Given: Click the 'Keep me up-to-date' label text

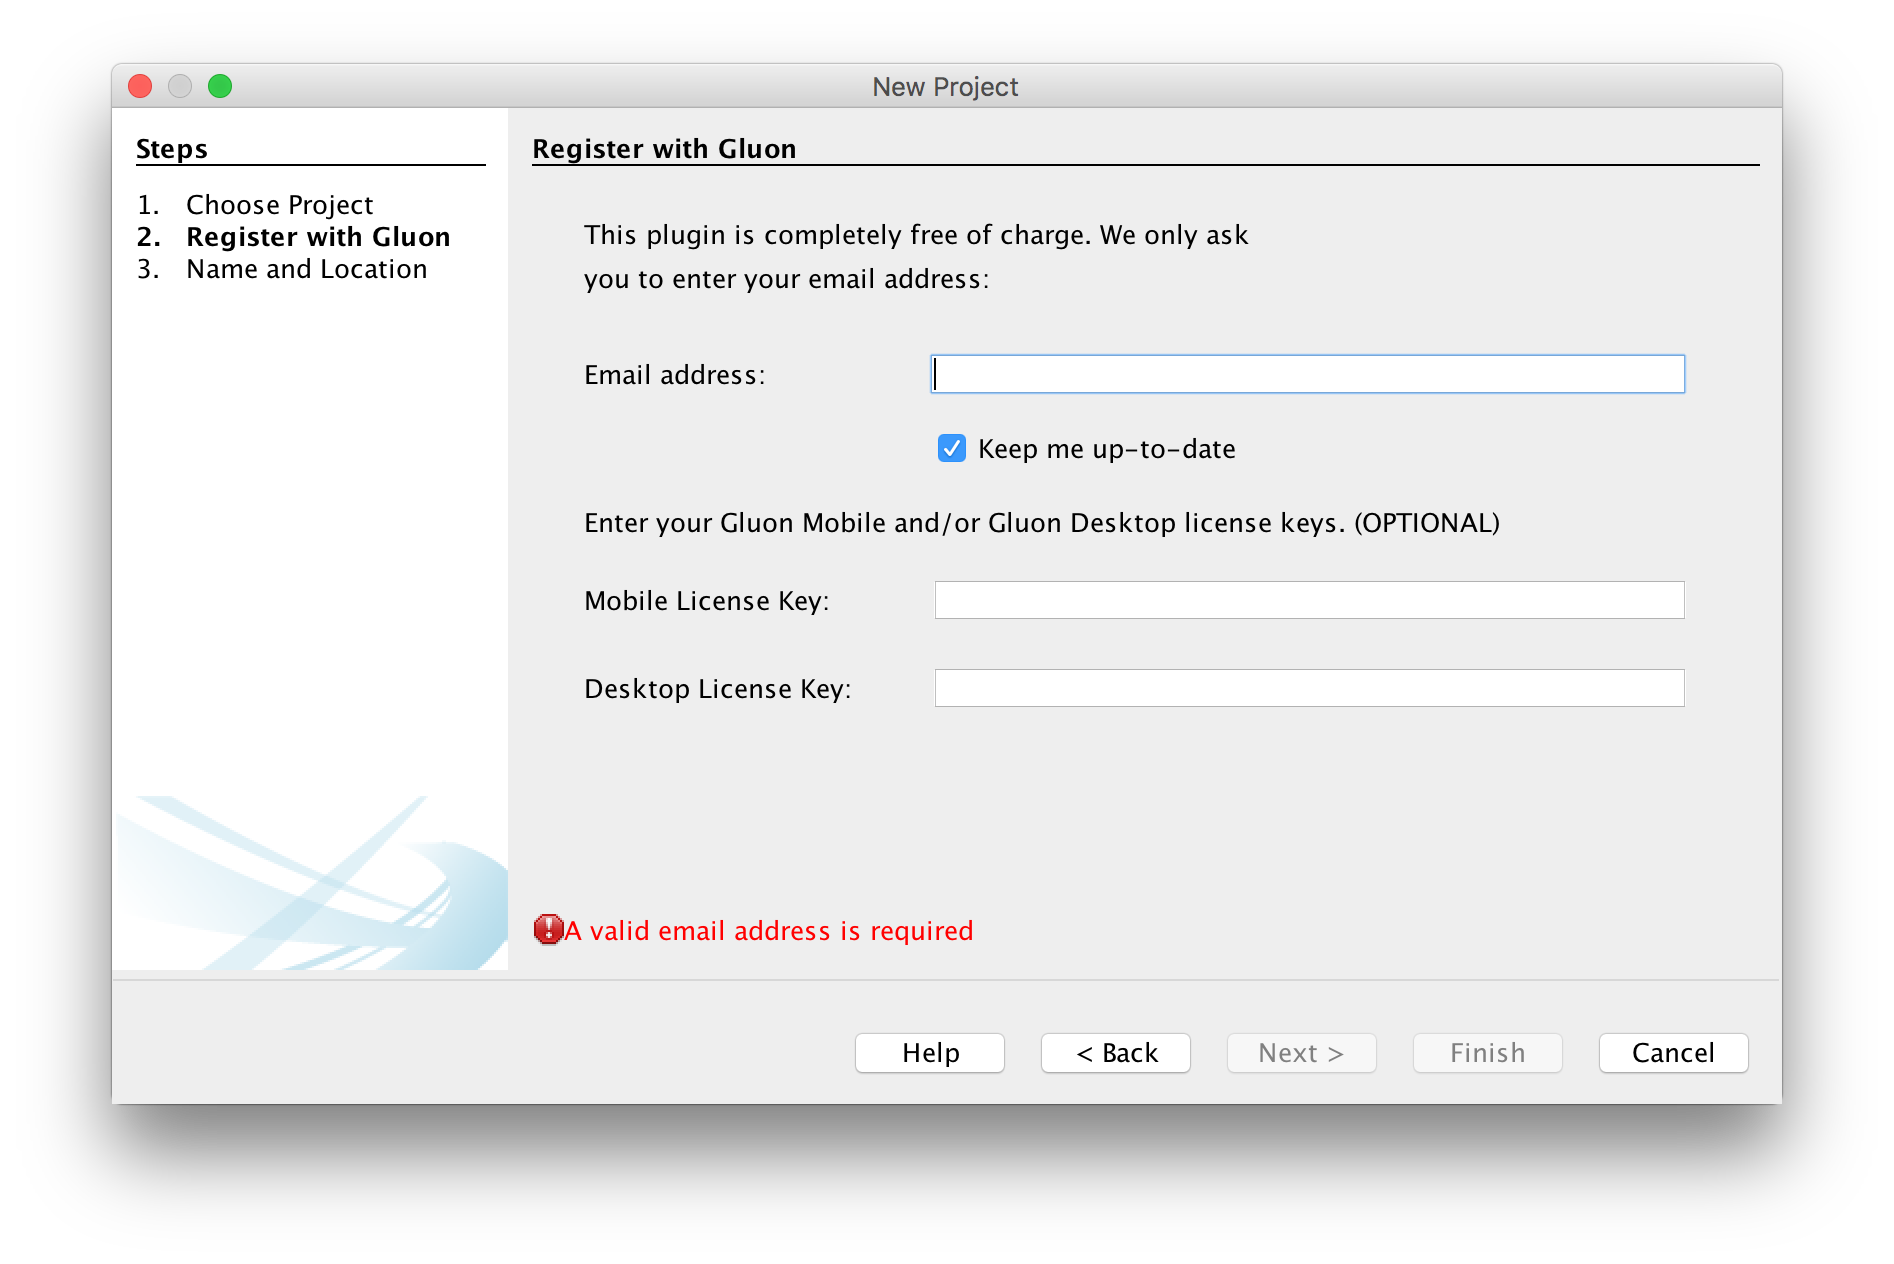Looking at the screenshot, I should pyautogui.click(x=1107, y=449).
